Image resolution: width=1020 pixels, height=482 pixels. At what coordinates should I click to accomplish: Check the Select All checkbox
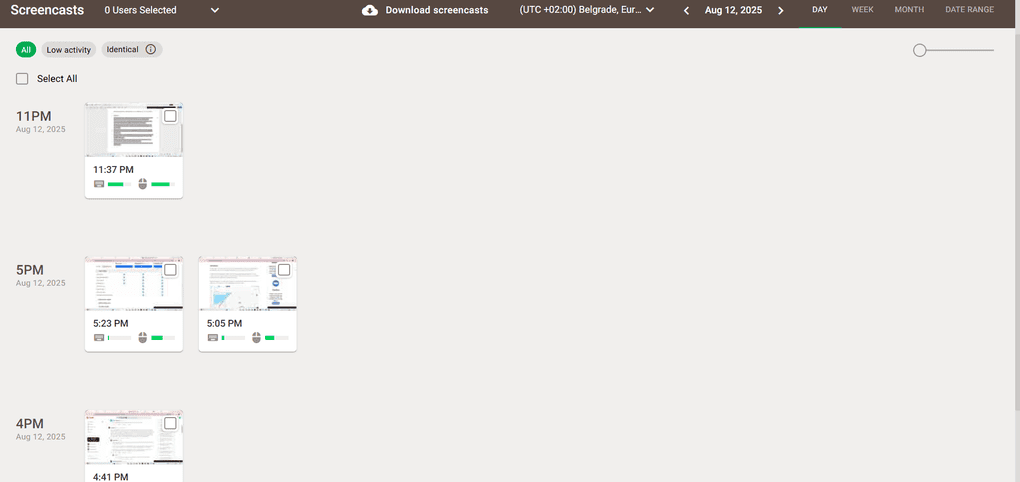tap(22, 79)
